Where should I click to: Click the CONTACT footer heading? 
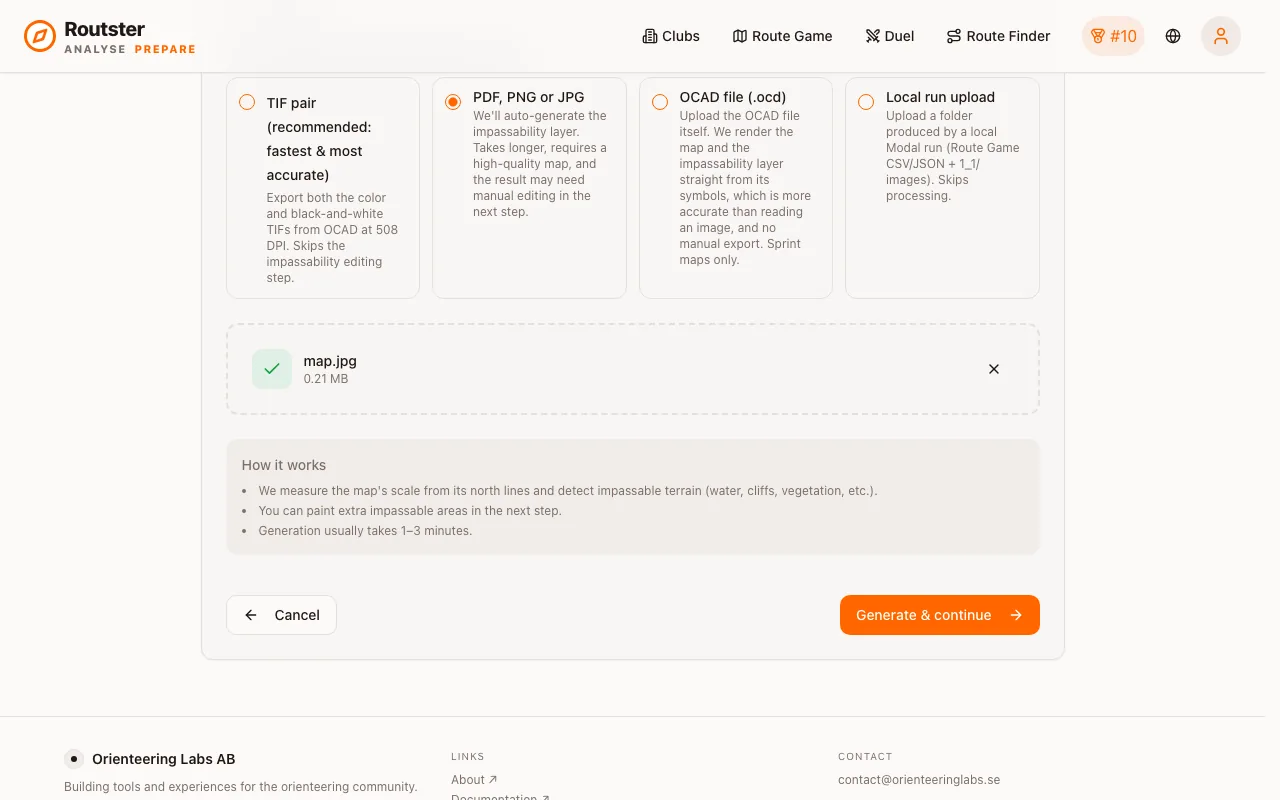[865, 757]
